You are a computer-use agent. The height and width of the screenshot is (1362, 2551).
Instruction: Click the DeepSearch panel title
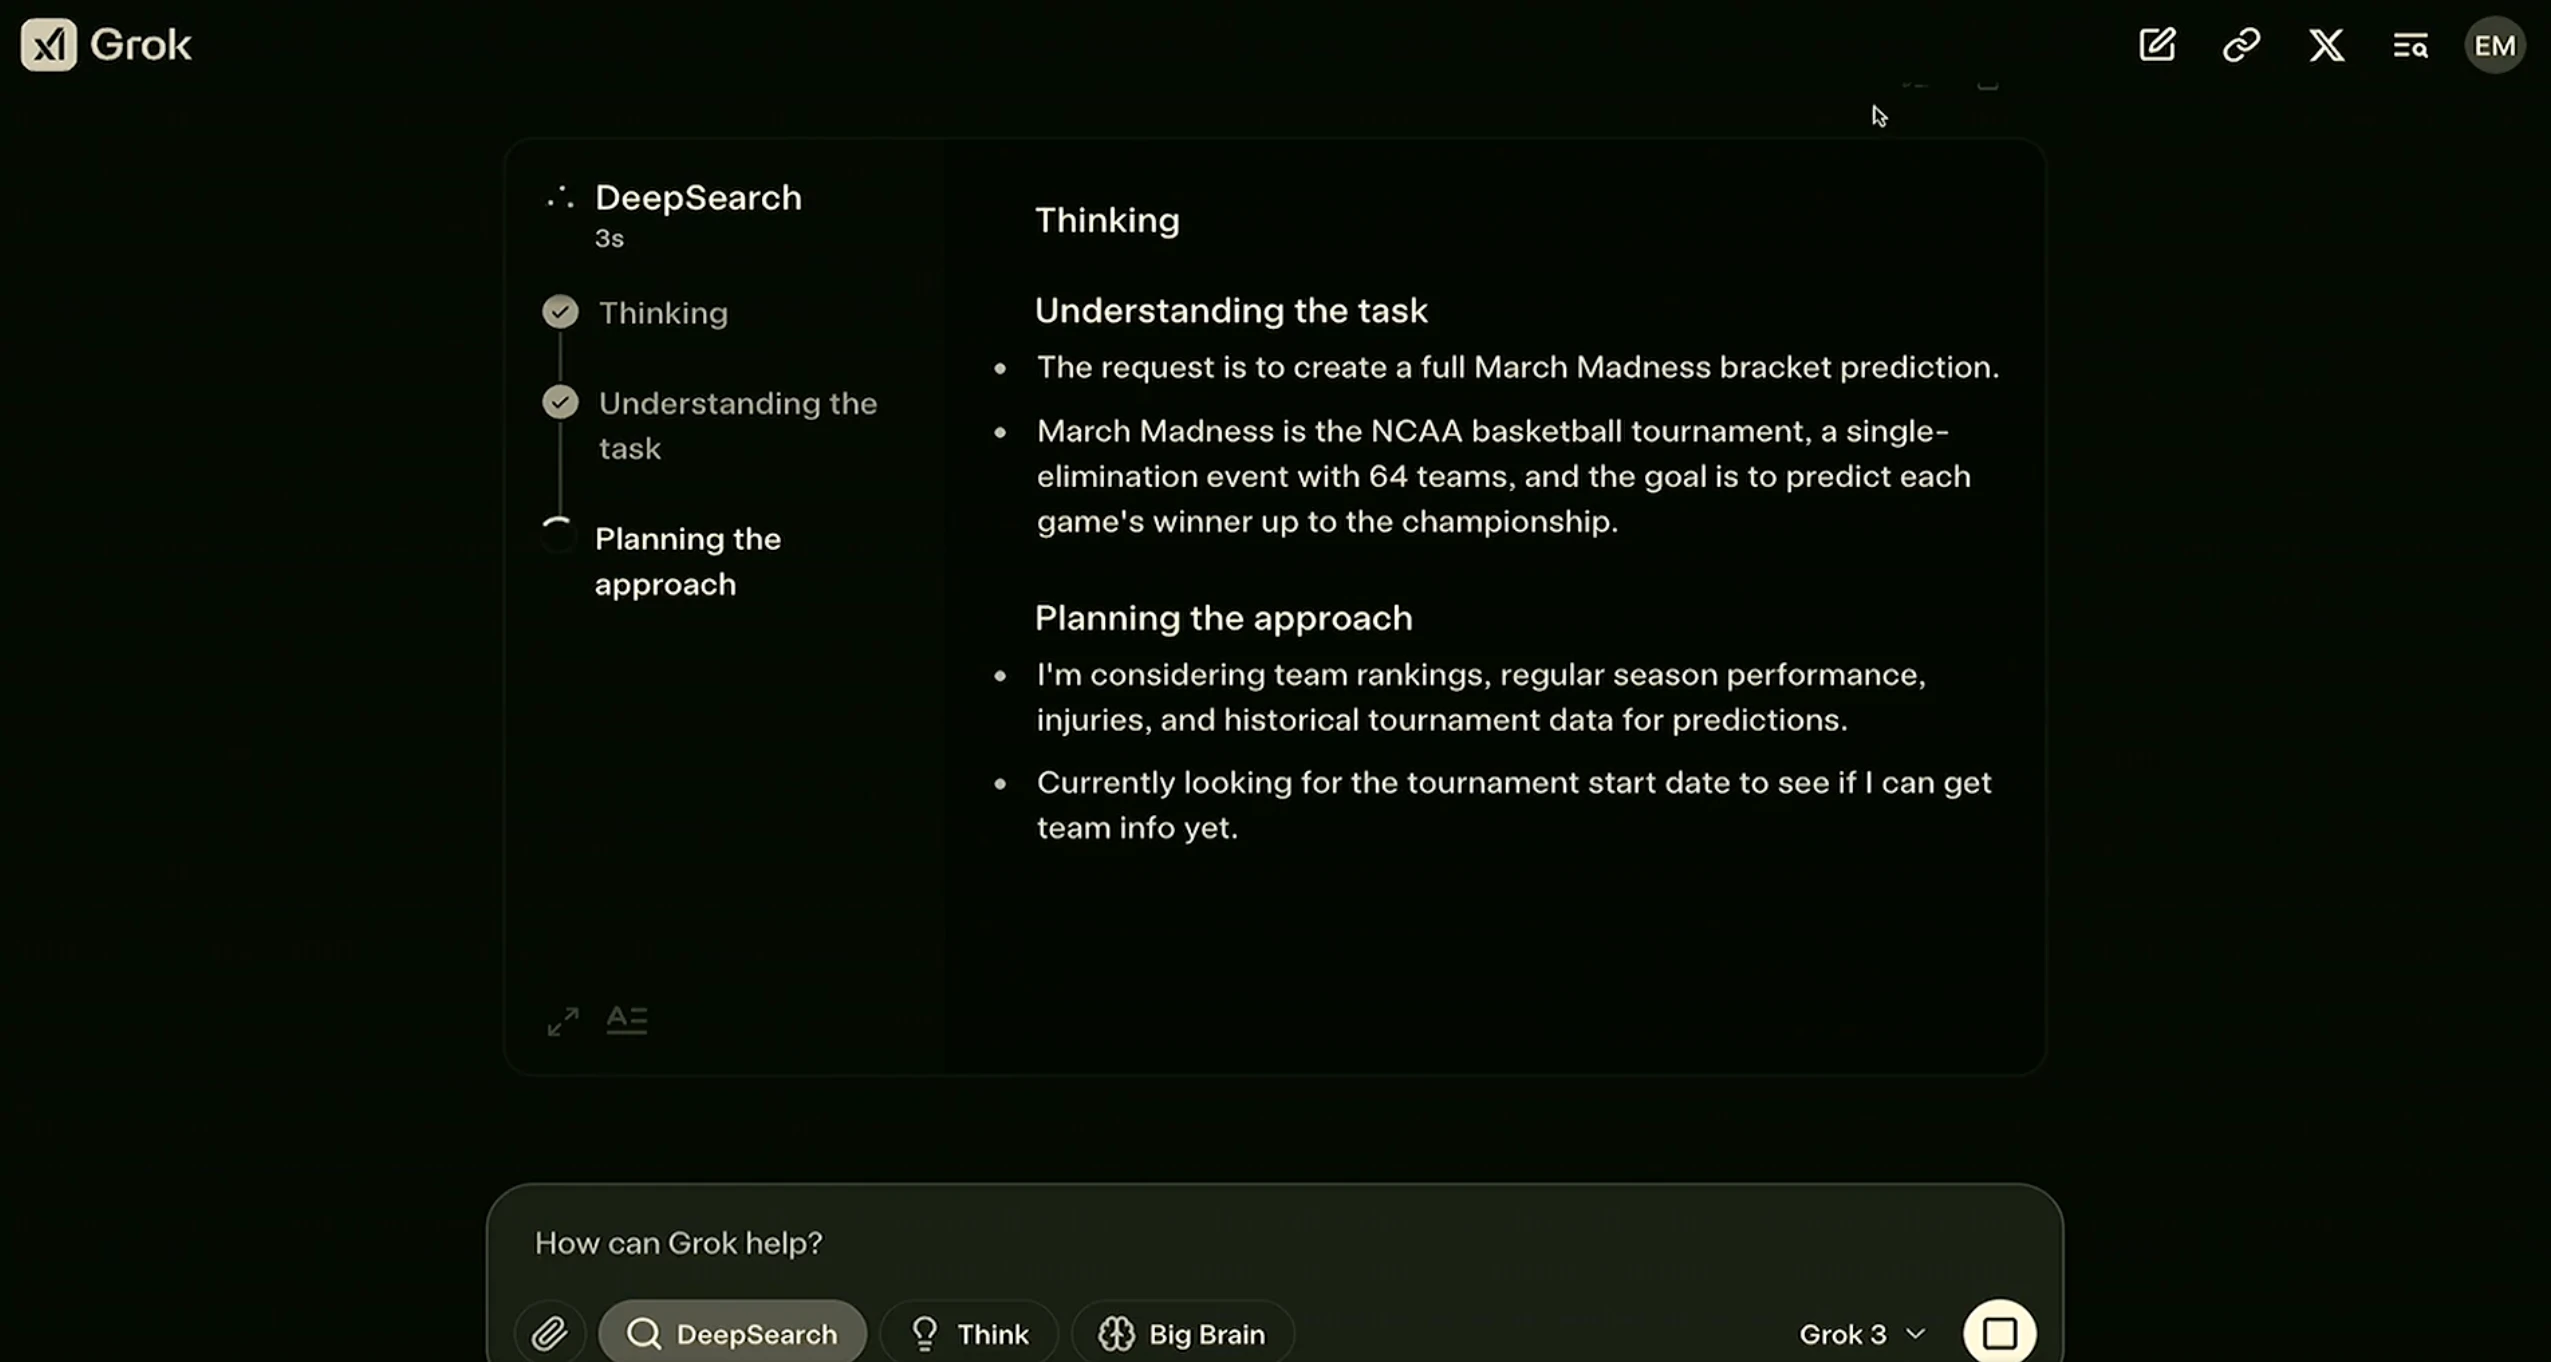pos(698,197)
